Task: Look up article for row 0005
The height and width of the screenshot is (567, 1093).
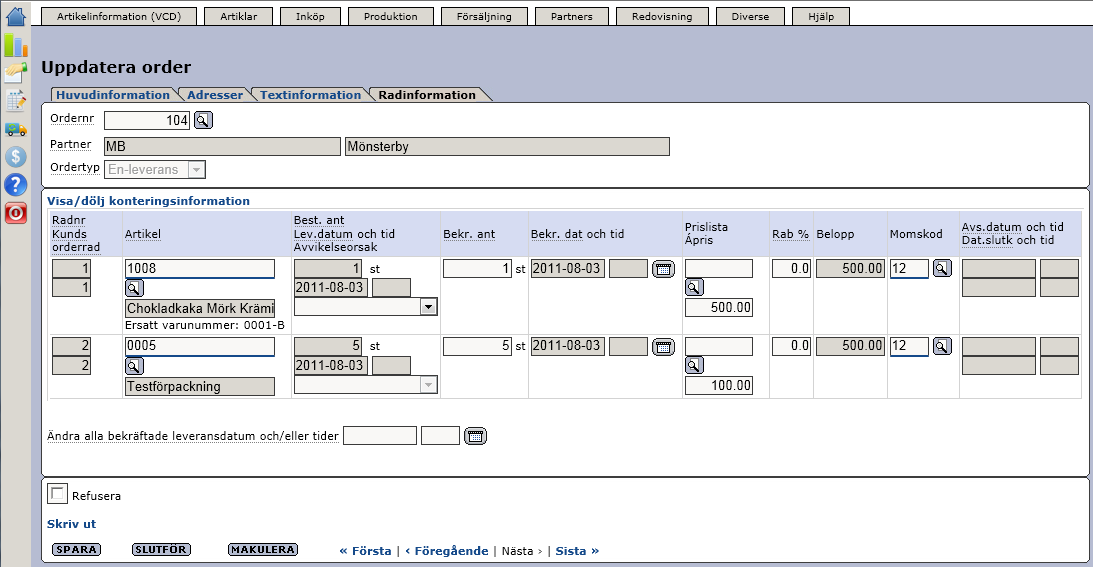Action: coord(134,366)
